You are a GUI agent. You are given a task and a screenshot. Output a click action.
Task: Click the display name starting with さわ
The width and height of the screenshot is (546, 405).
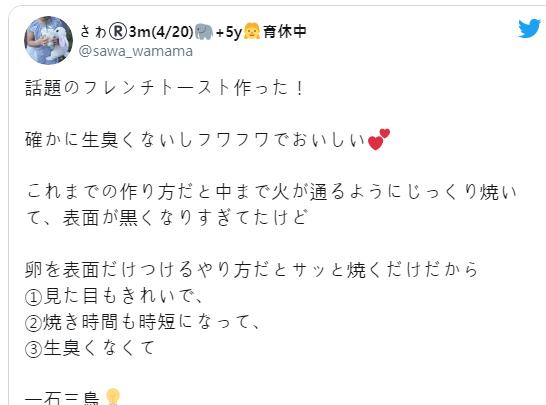tap(193, 32)
